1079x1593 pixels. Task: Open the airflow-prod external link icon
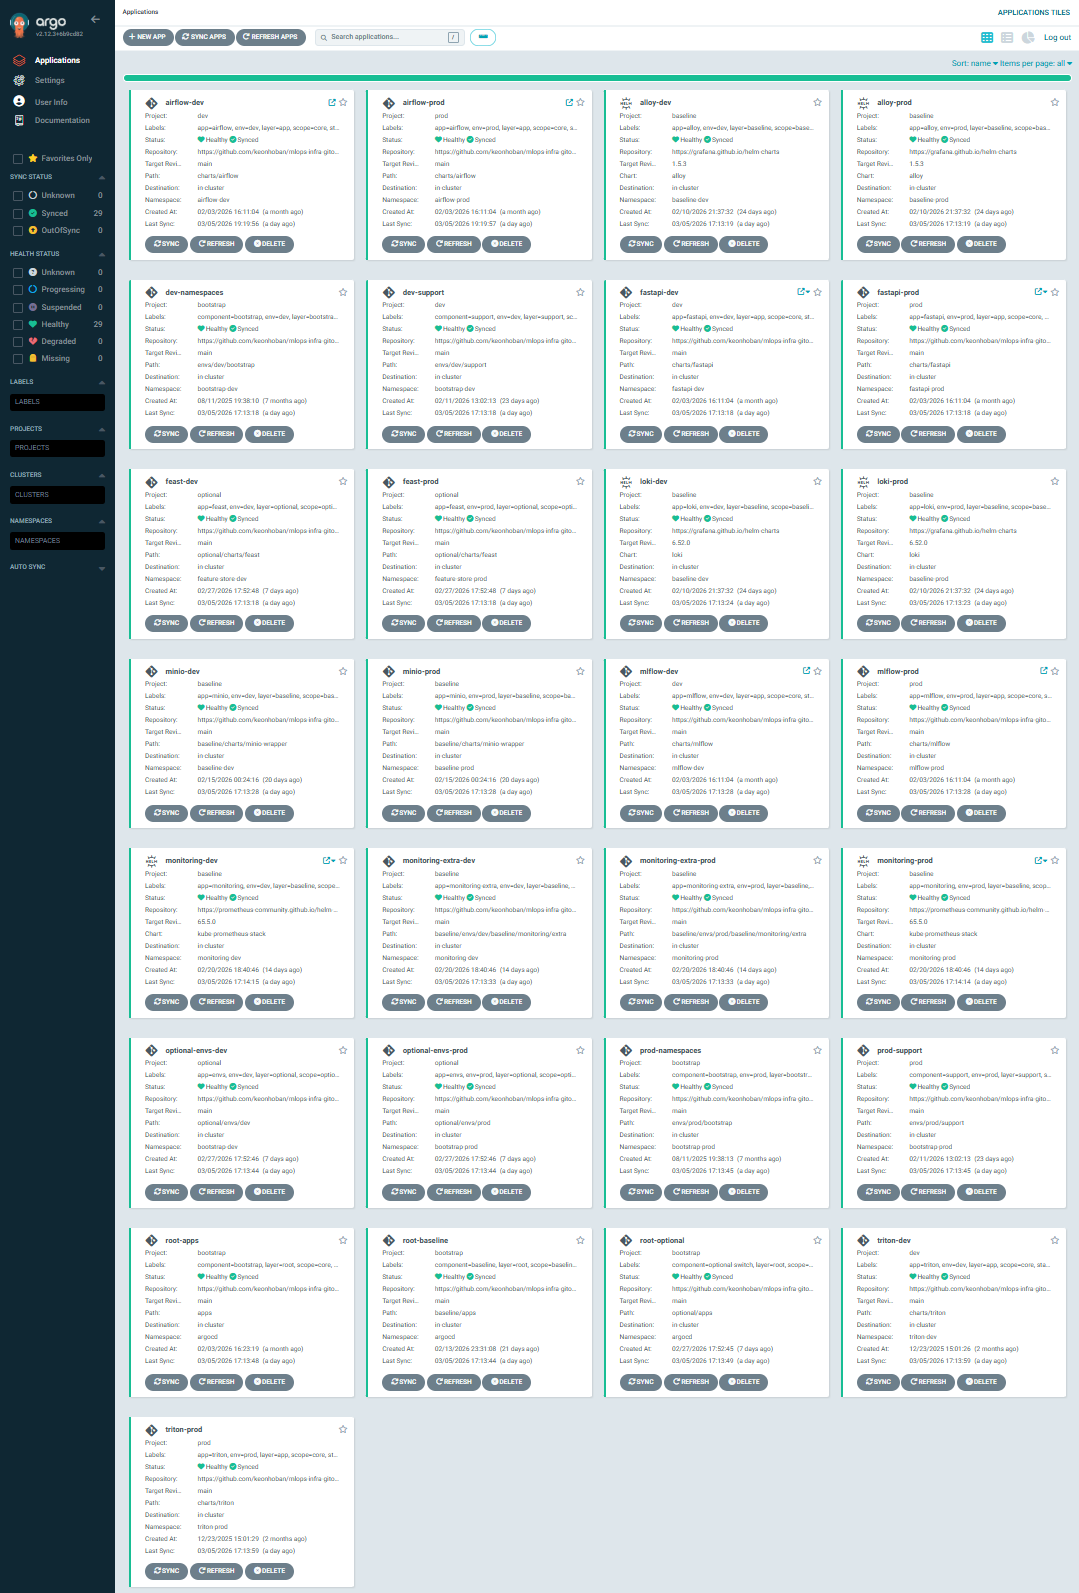pos(569,103)
